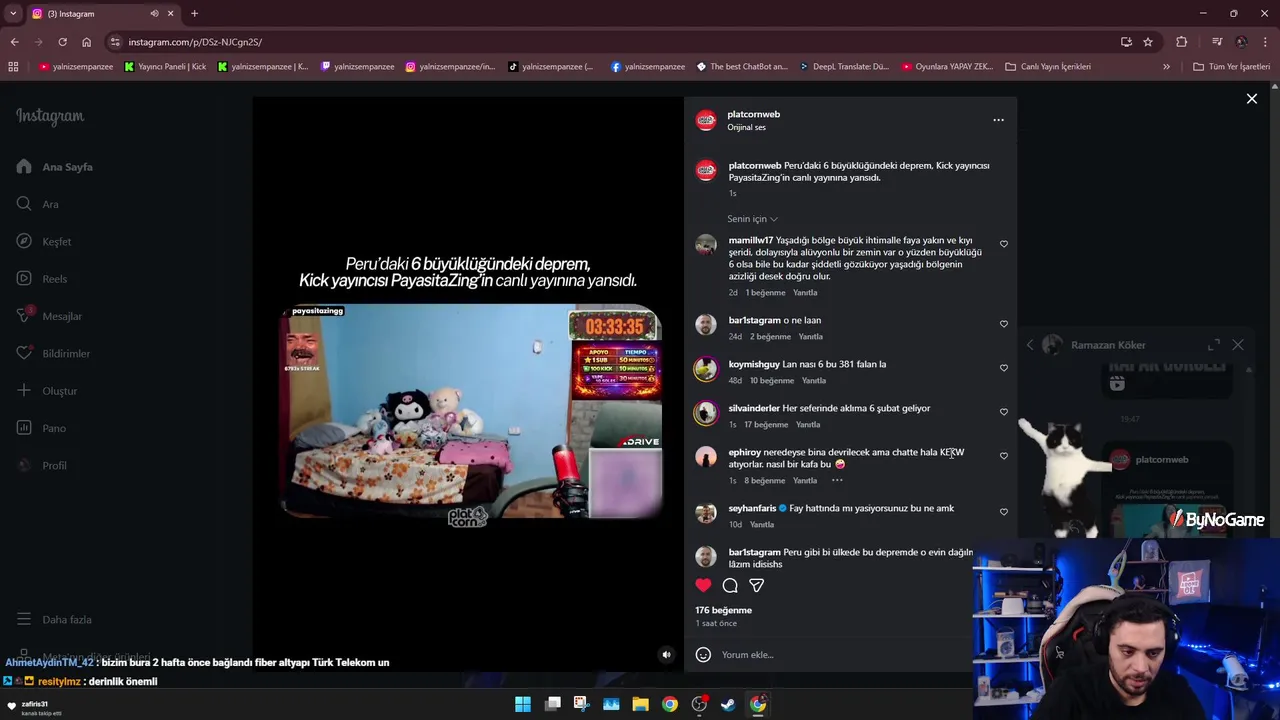The image size is (1280, 720).
Task: Like silvainderler's comment
Action: (1004, 412)
